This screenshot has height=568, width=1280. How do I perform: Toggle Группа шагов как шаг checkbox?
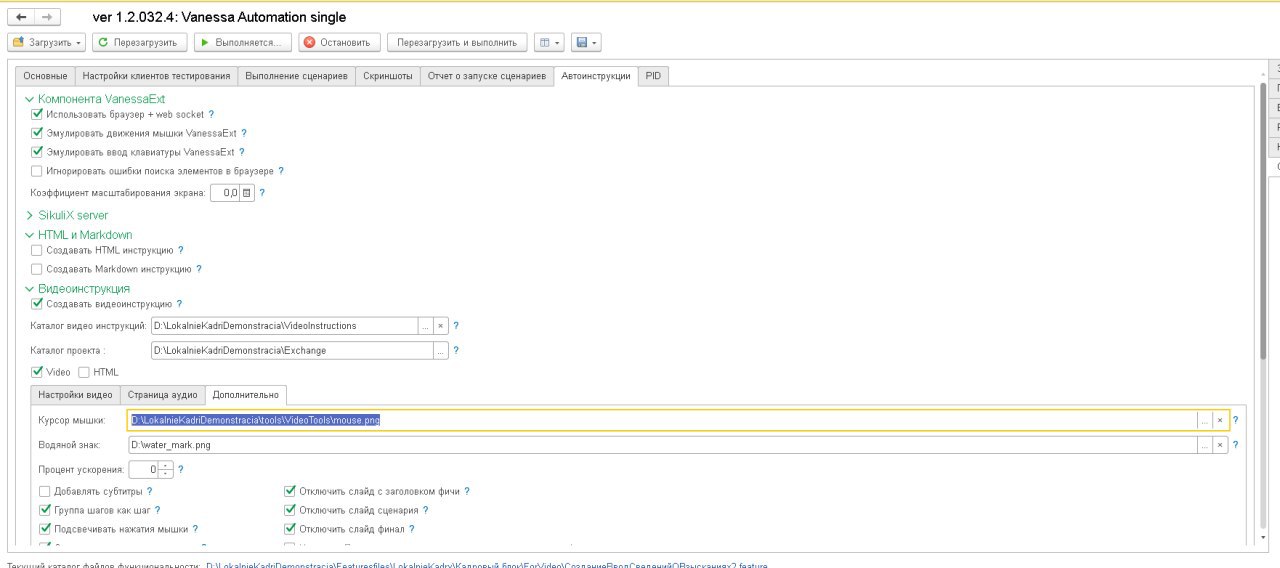click(44, 510)
